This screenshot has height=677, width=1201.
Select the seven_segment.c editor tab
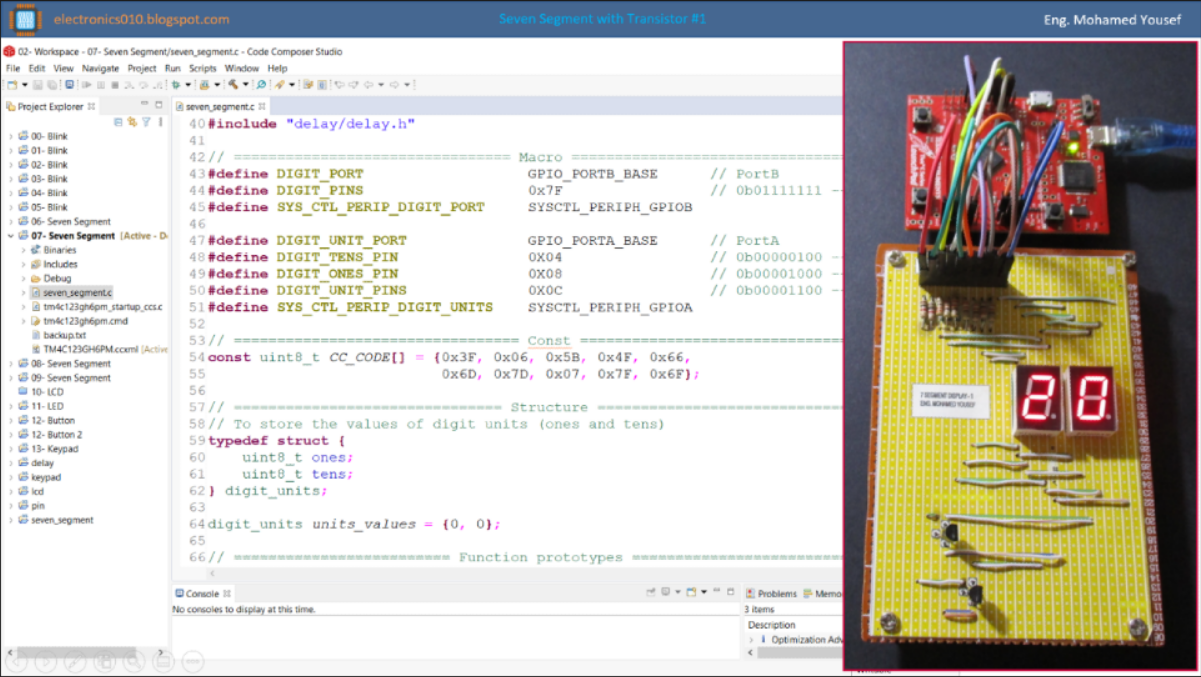tap(219, 105)
